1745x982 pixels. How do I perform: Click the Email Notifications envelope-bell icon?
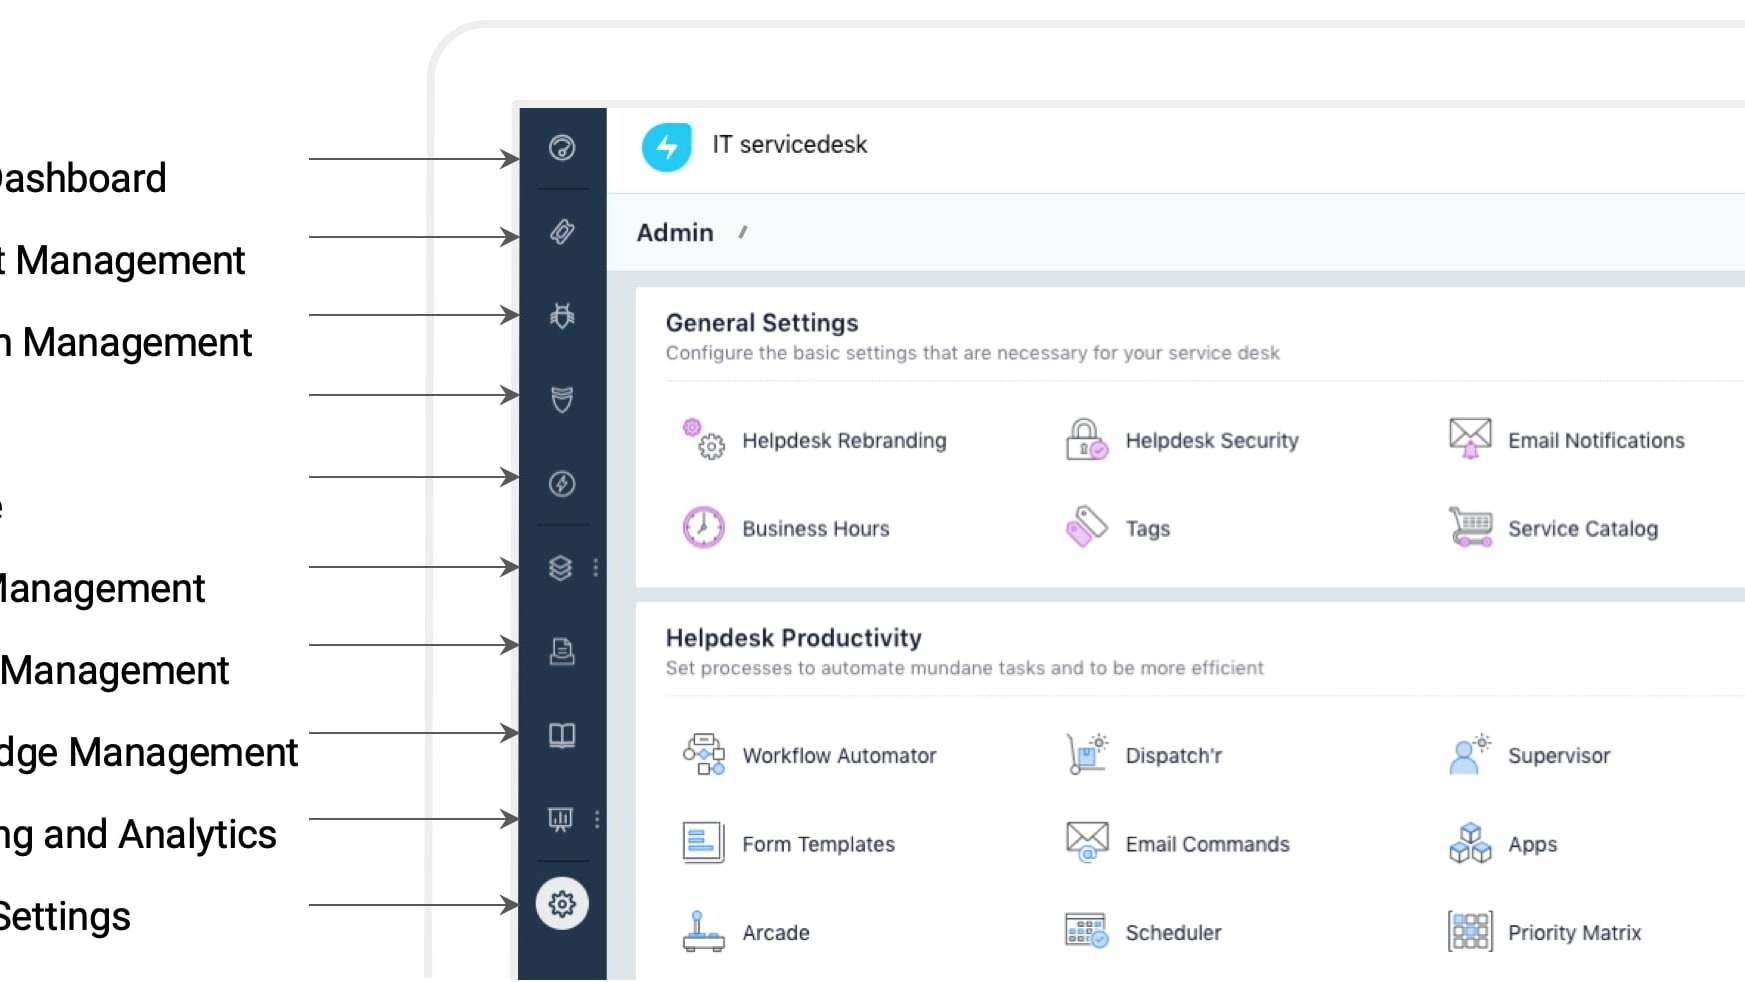pos(1470,439)
